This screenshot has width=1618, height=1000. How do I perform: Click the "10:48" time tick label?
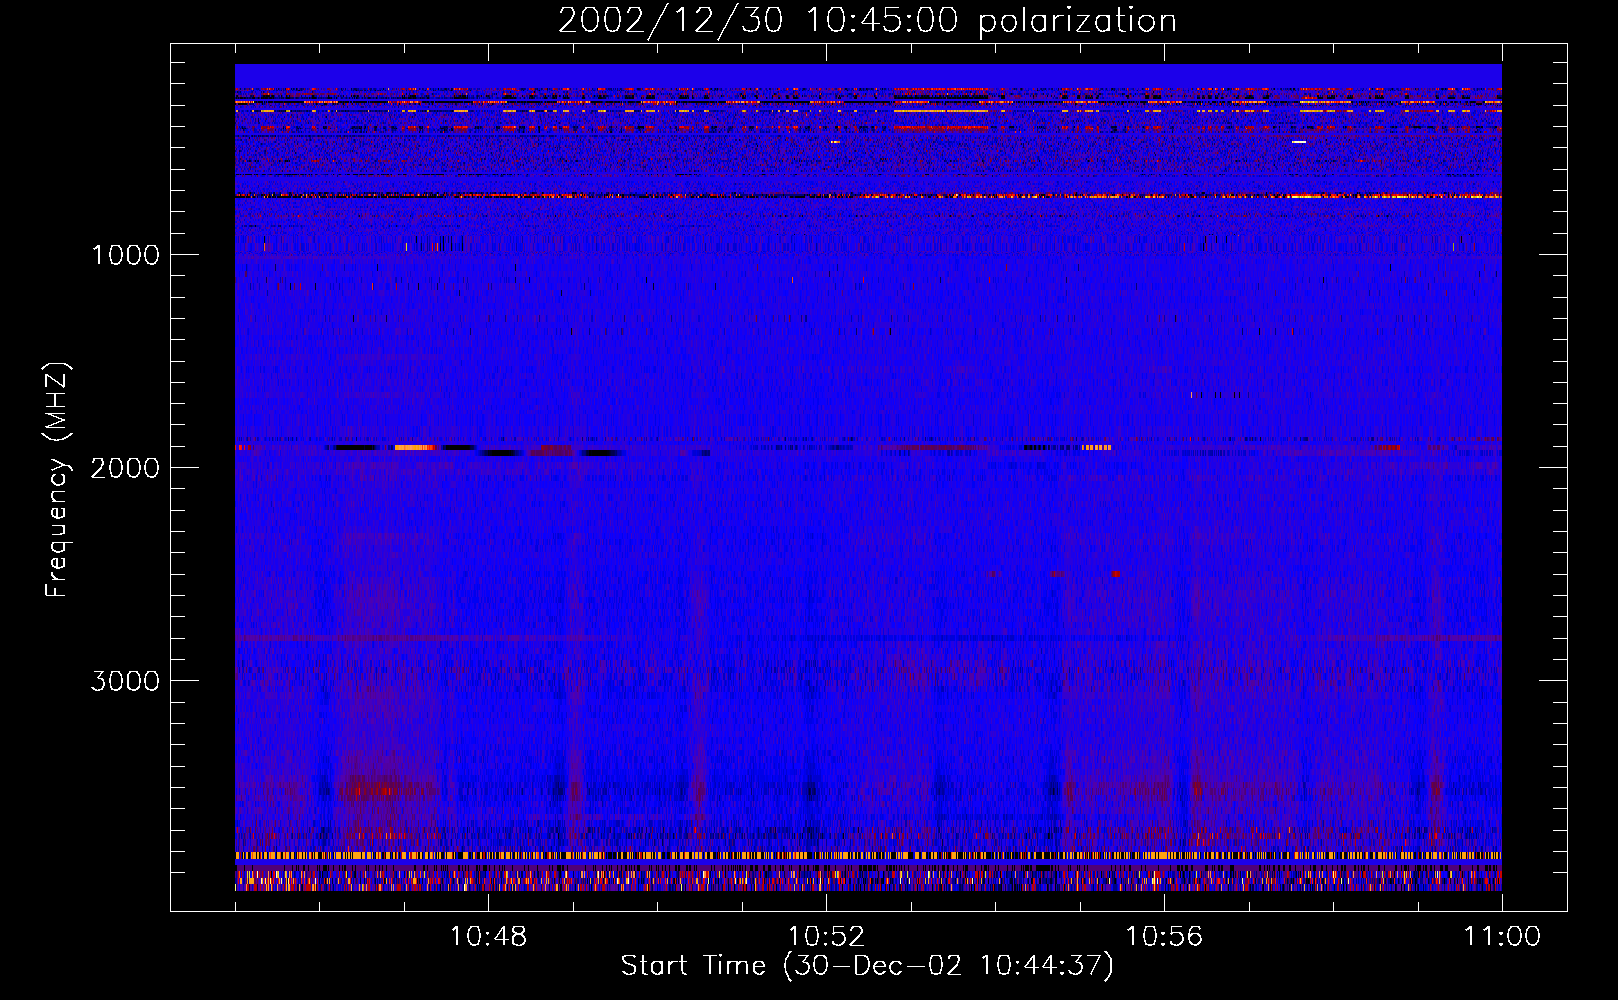[488, 937]
